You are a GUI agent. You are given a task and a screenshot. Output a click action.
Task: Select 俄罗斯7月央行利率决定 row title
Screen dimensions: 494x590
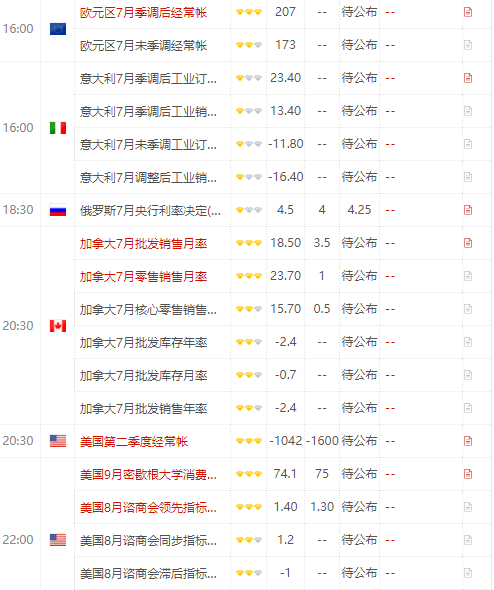click(150, 211)
